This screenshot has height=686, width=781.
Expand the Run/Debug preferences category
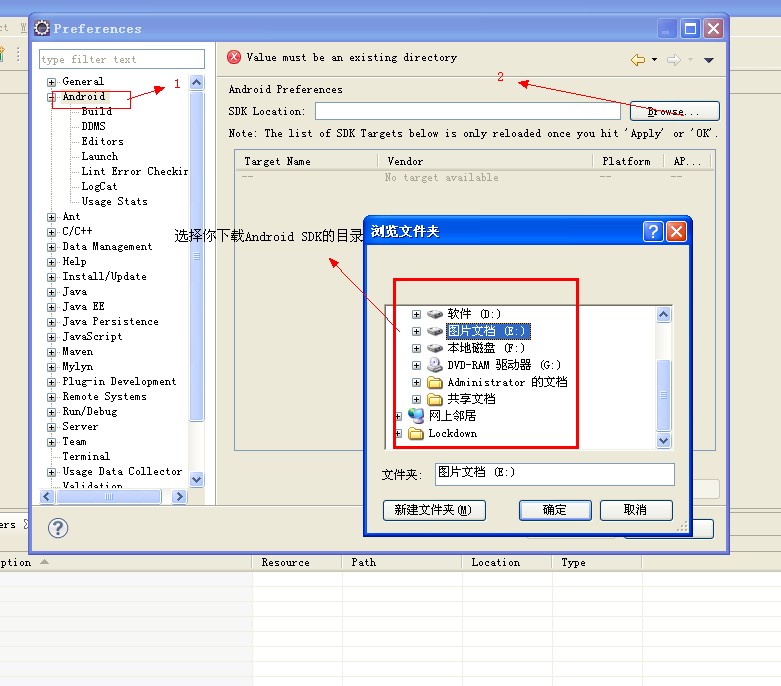click(x=51, y=412)
